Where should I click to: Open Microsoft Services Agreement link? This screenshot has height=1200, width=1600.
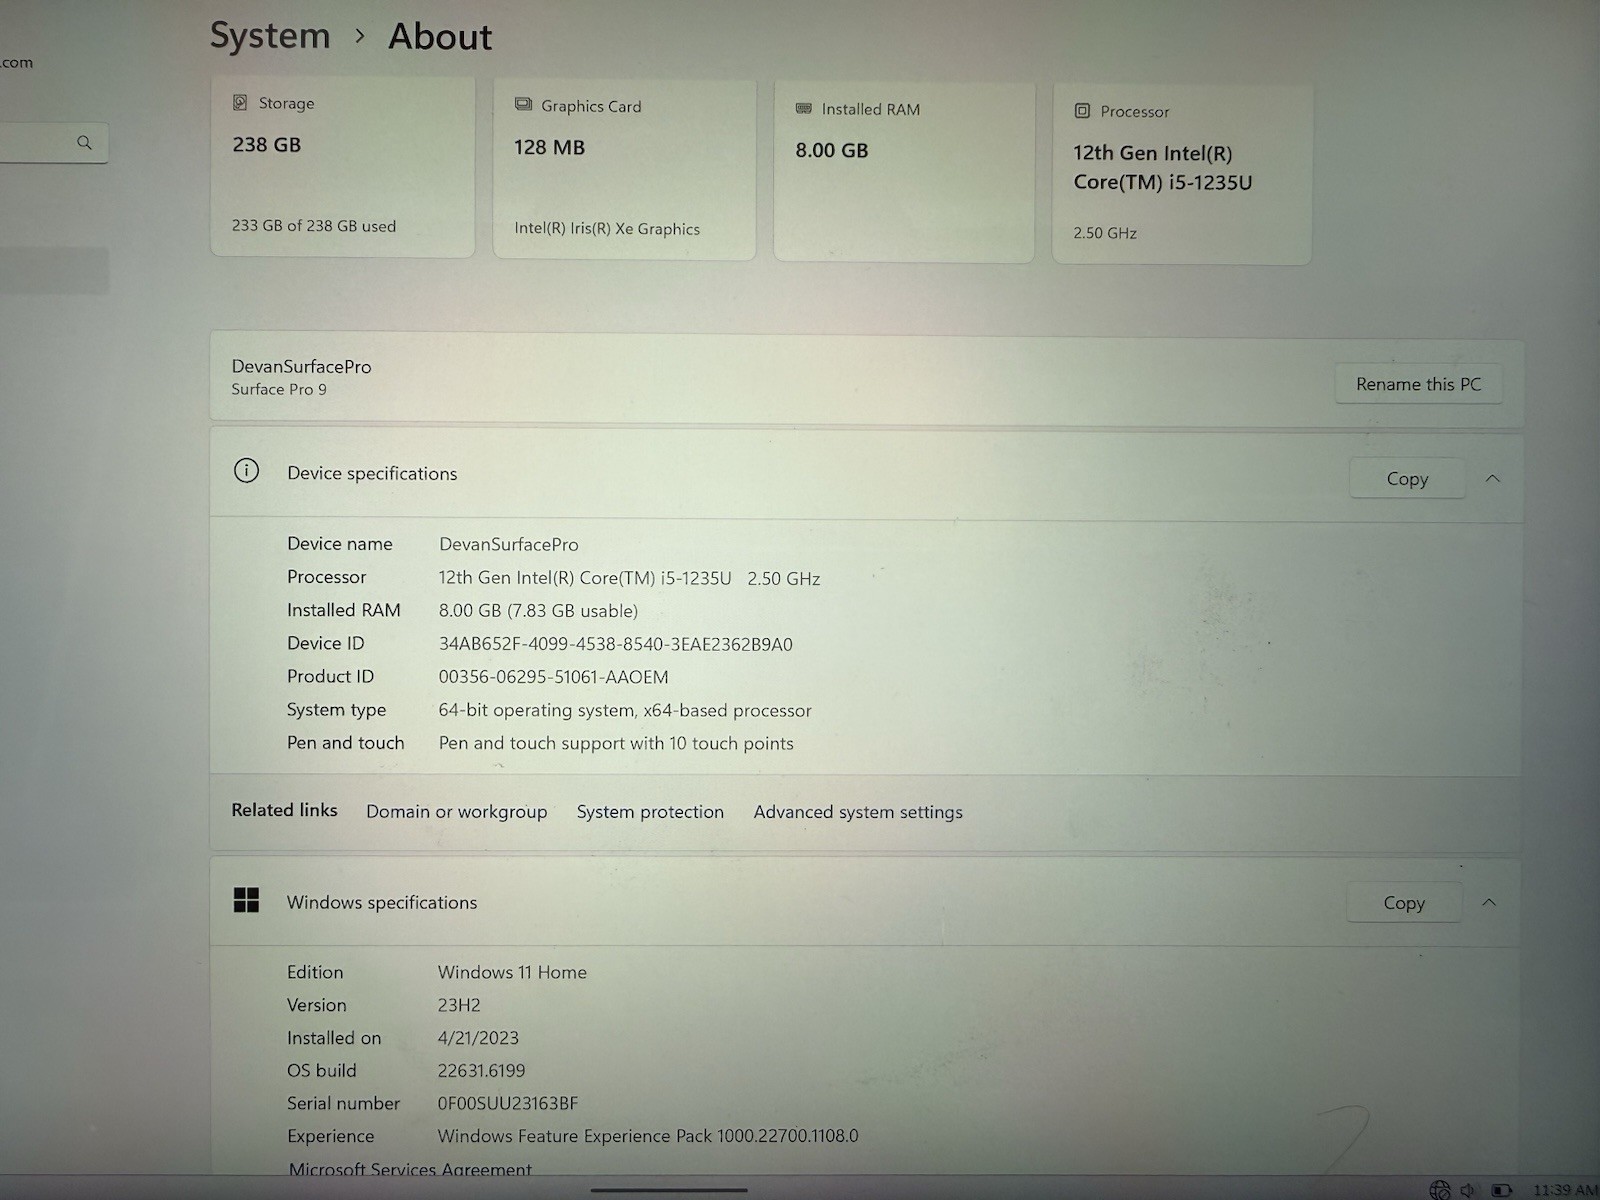(410, 1169)
